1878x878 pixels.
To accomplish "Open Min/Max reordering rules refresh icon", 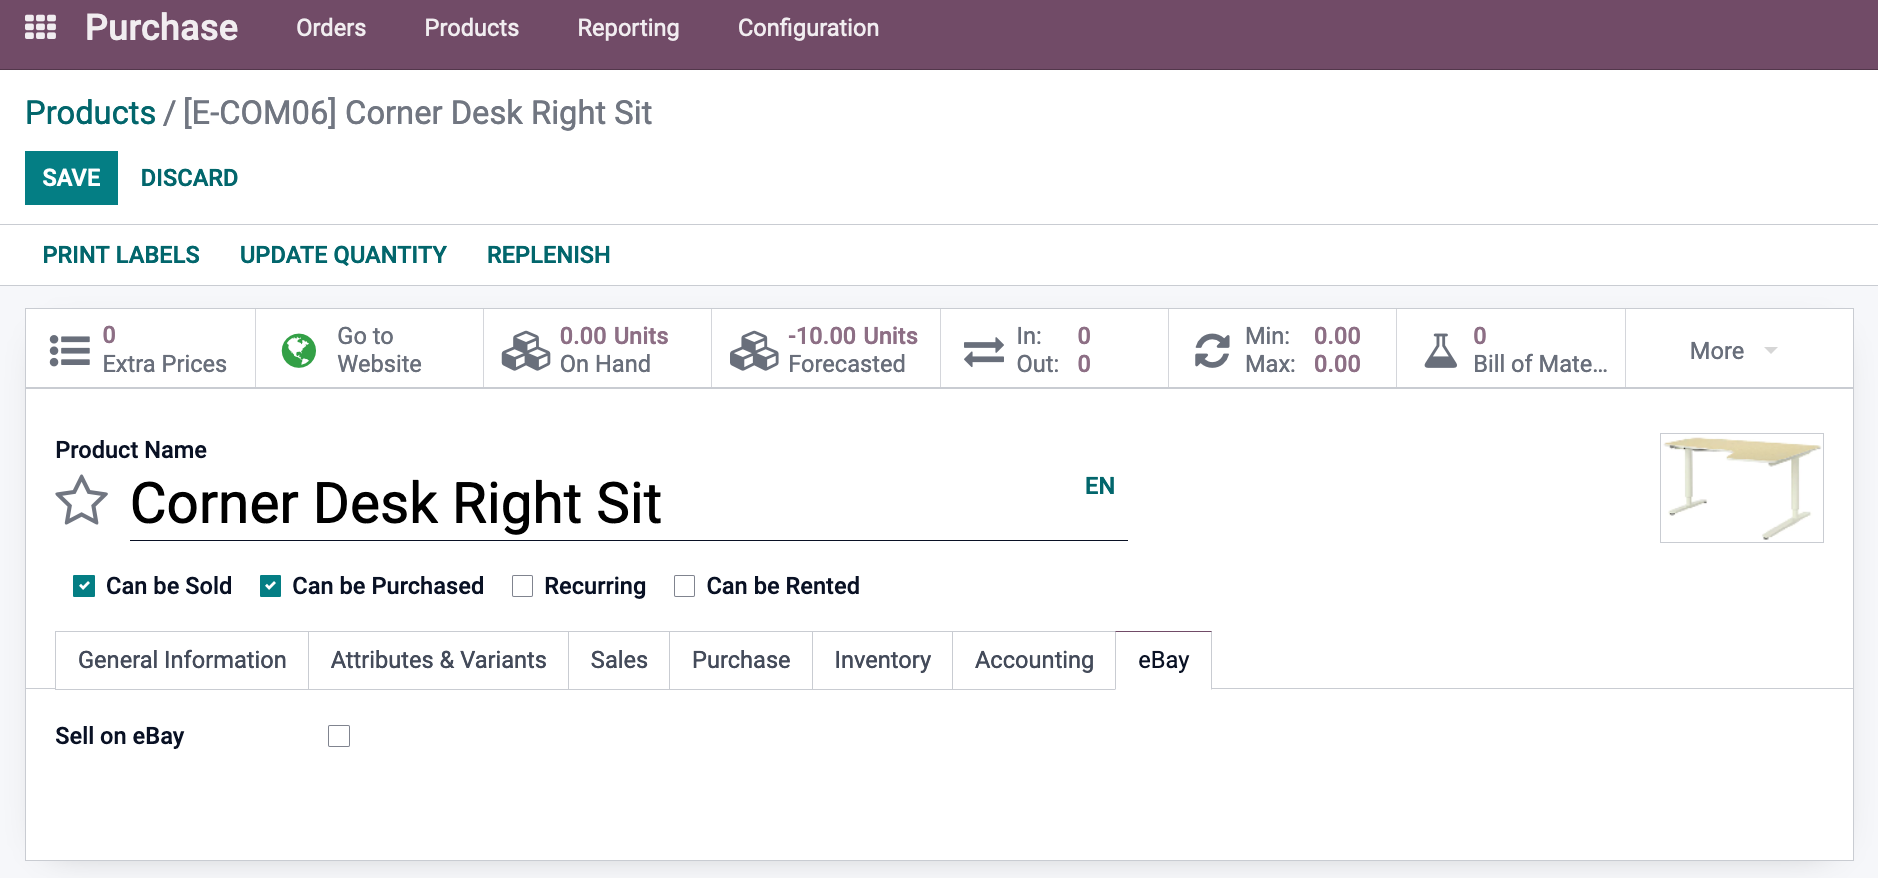I will (1212, 350).
